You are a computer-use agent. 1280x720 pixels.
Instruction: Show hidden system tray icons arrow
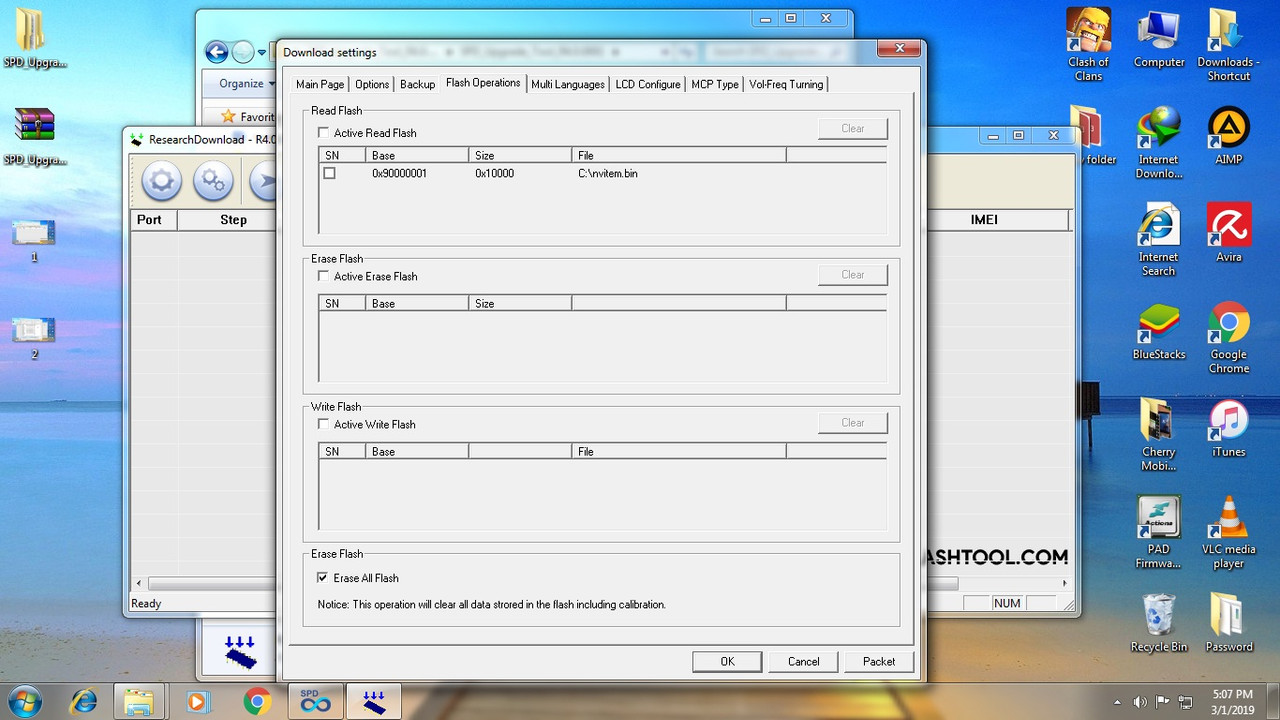coord(1118,702)
